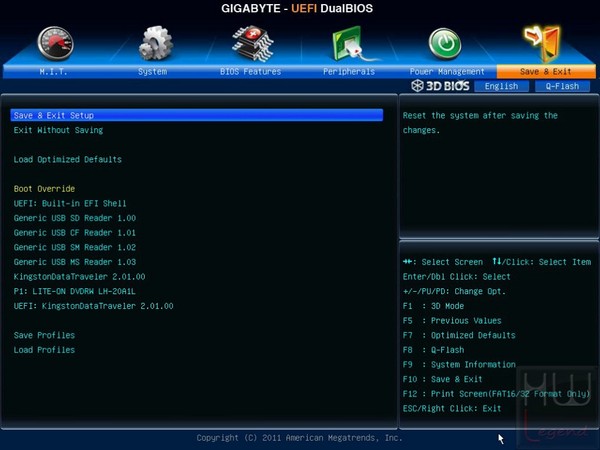
Task: Open Load Profiles
Action: [x=44, y=350]
